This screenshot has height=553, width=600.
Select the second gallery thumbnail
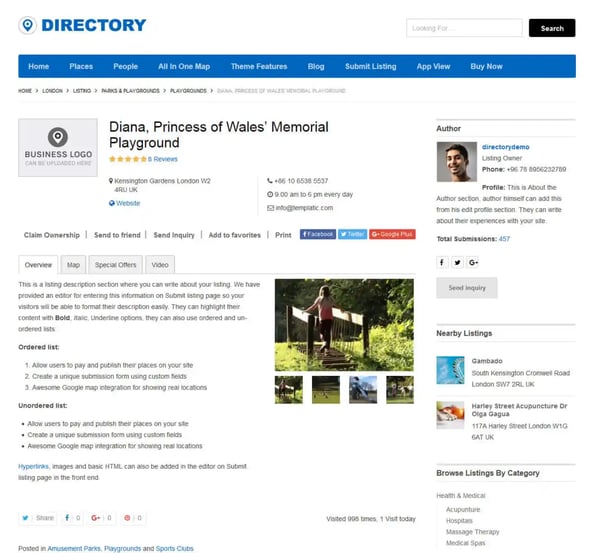click(326, 390)
